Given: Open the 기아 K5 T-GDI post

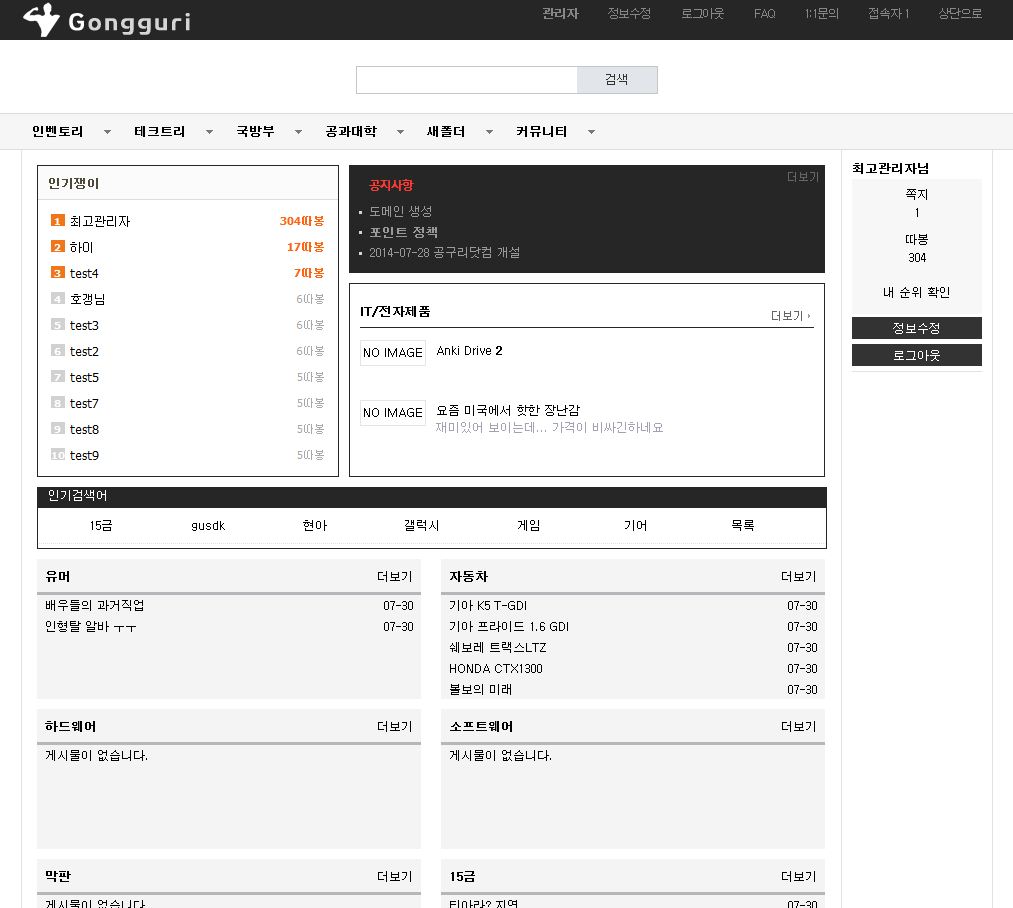Looking at the screenshot, I should 488,606.
